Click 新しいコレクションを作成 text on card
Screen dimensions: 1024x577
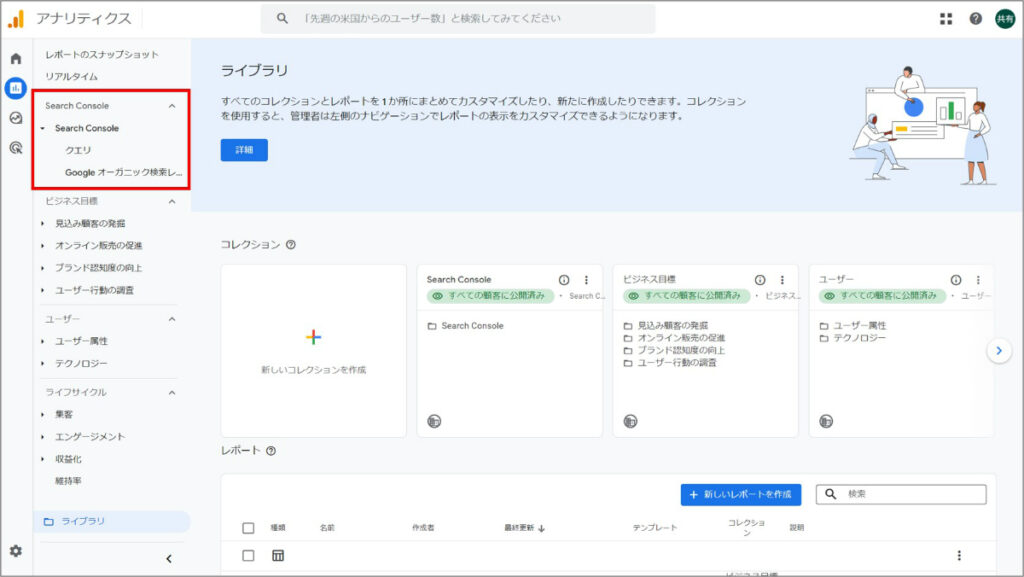pyautogui.click(x=313, y=369)
